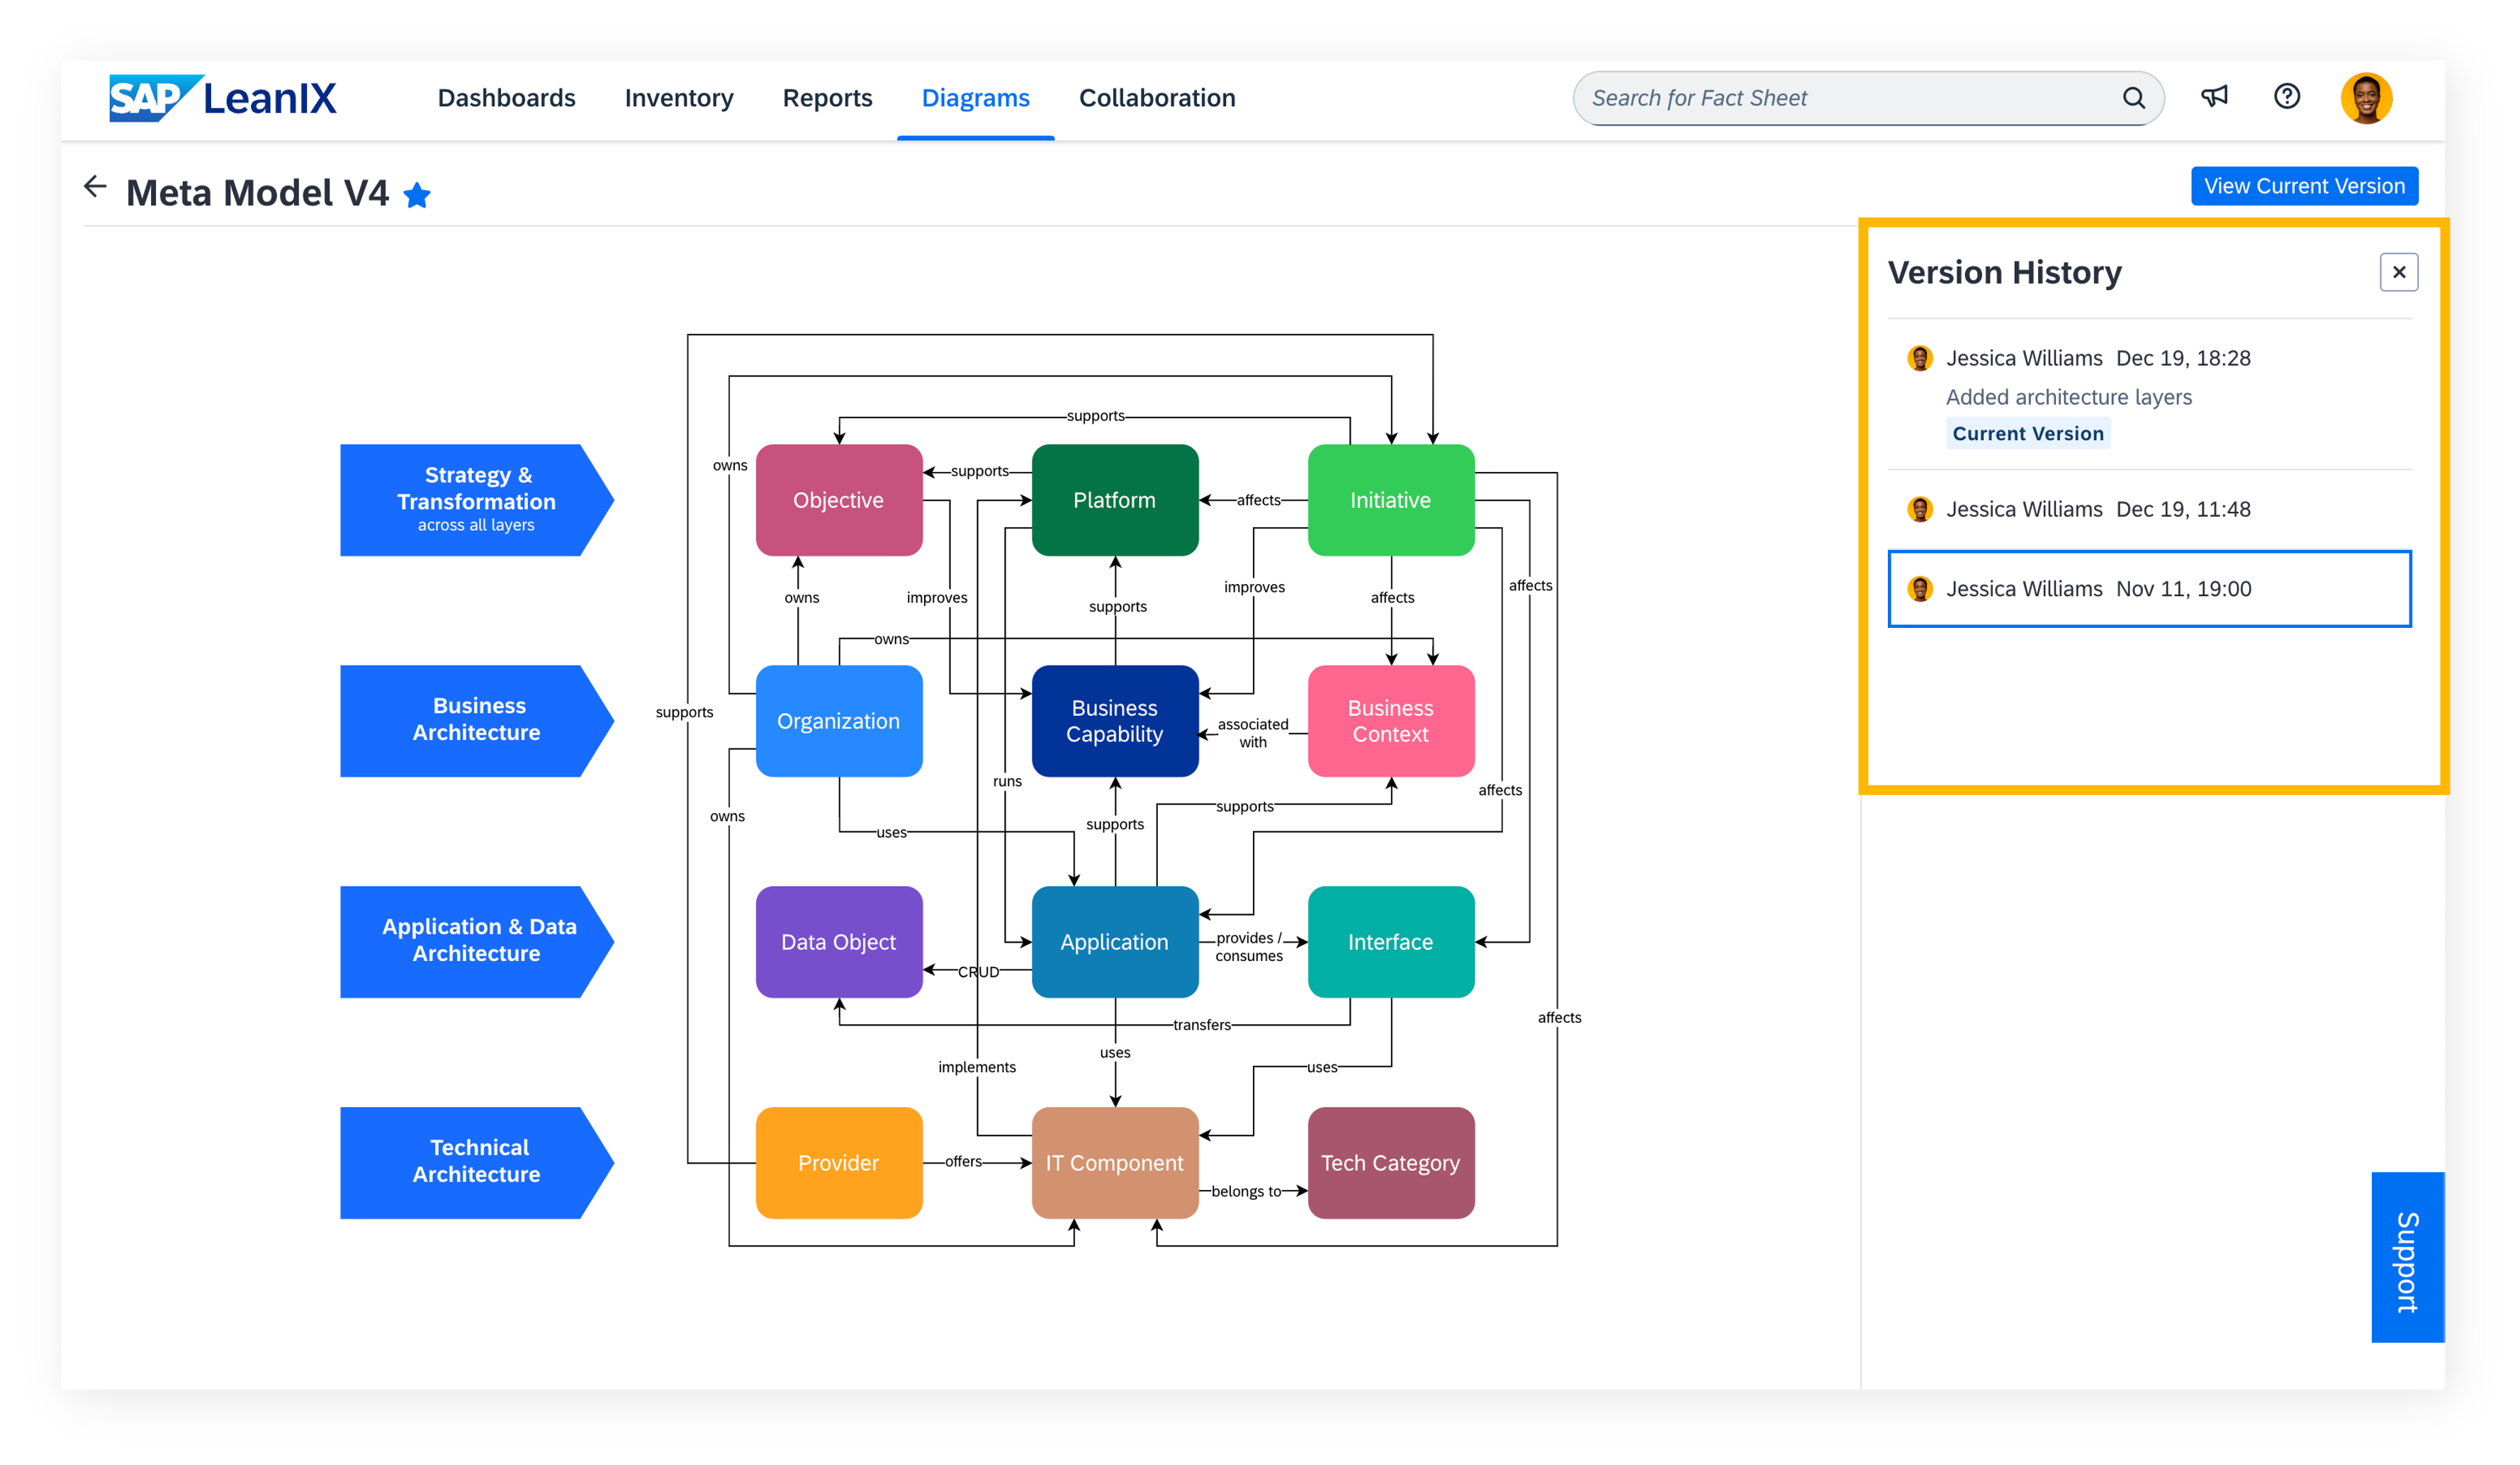
Task: Click the Data Object node
Action: point(838,942)
